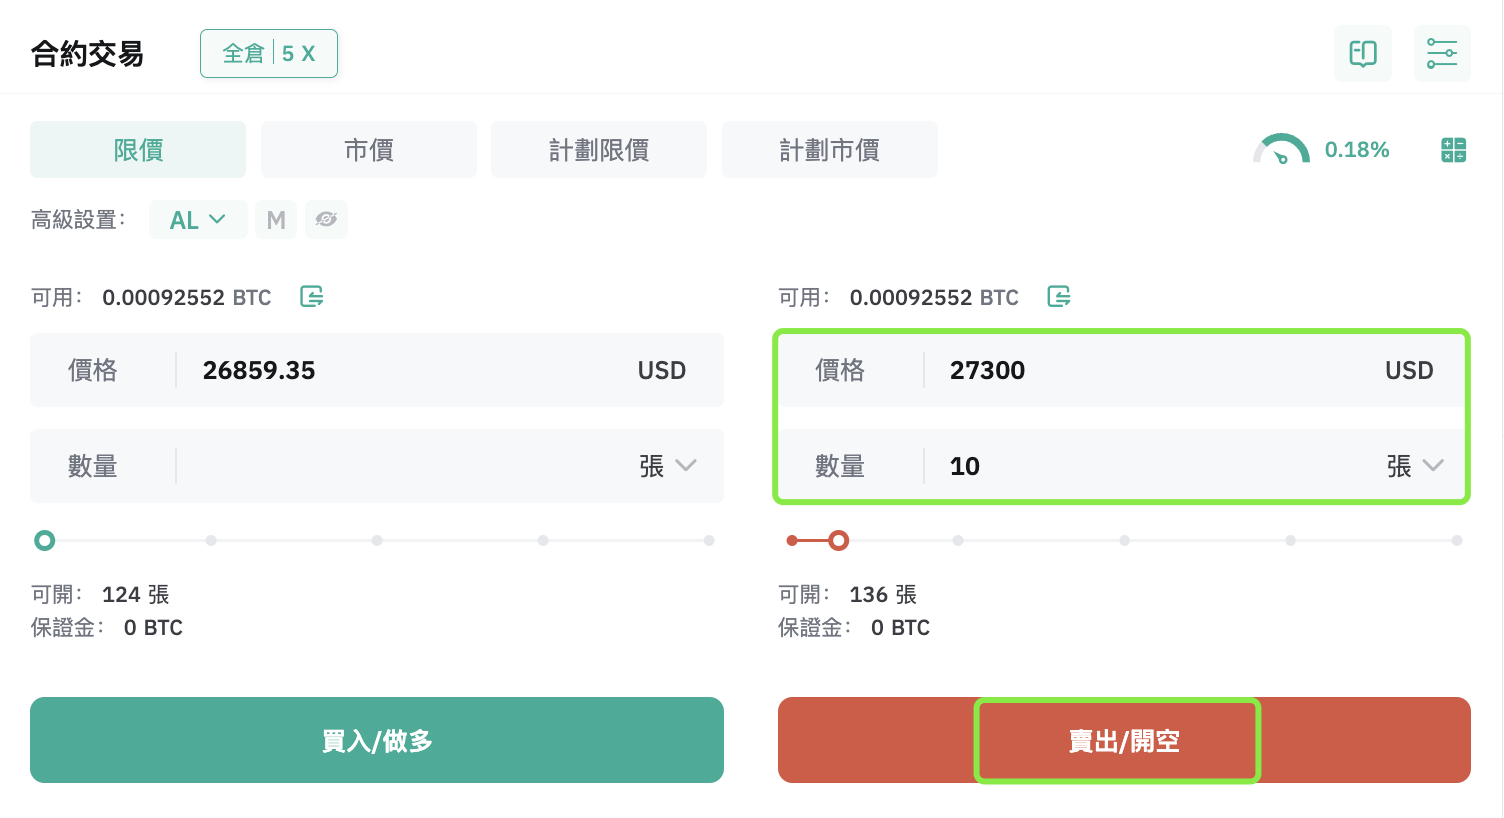
Task: Open the 張 unit dropdown in right quantity field
Action: [1415, 466]
